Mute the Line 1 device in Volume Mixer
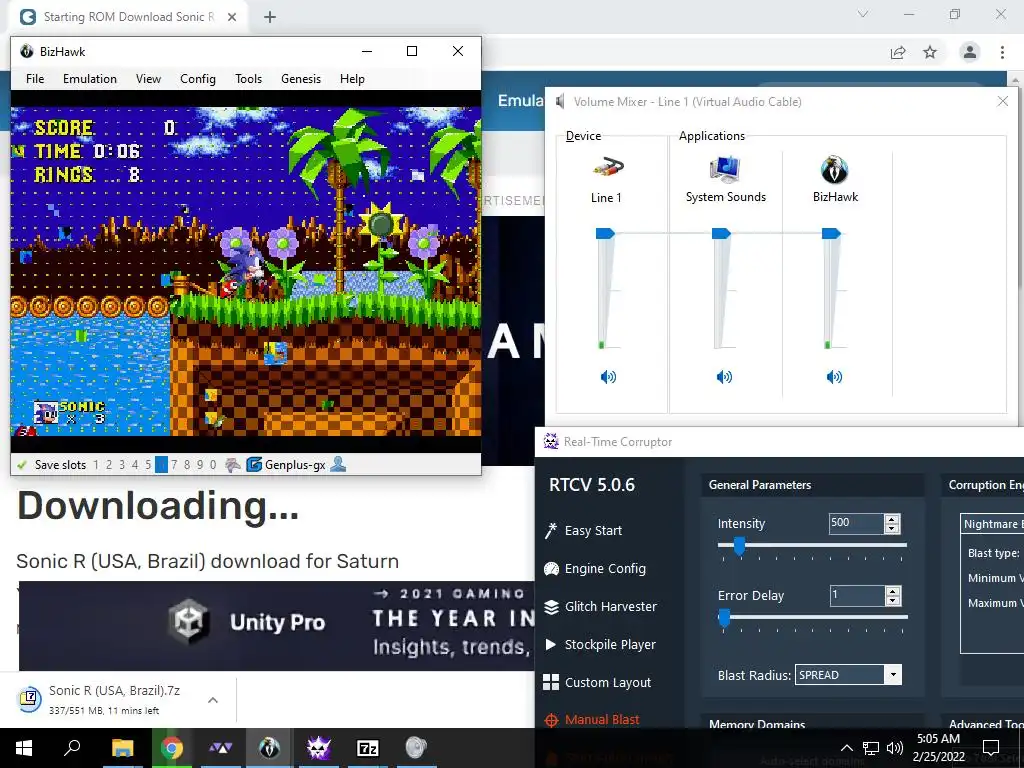The width and height of the screenshot is (1024, 768). point(608,377)
